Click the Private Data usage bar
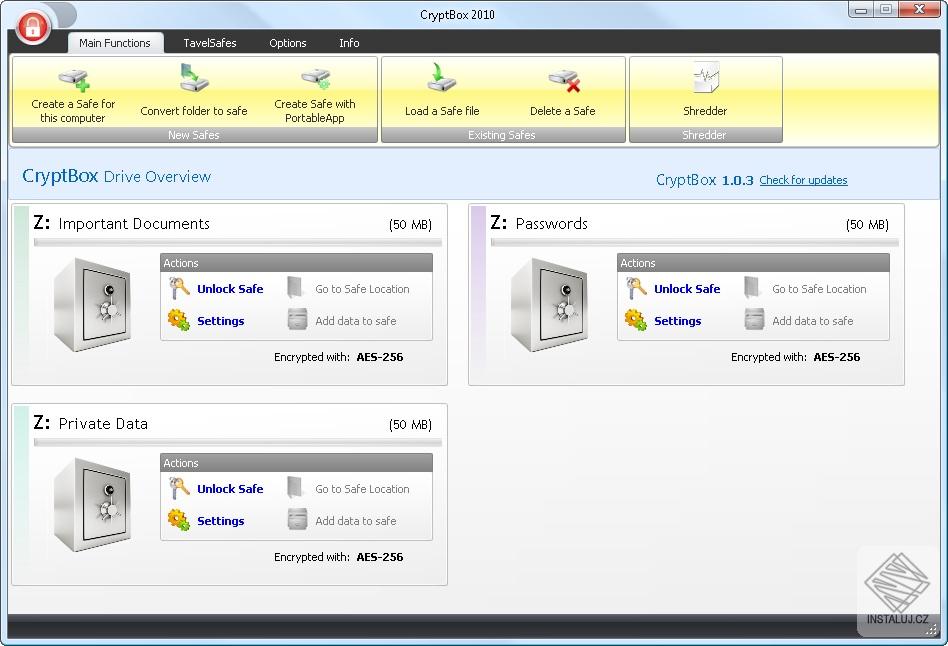Image resolution: width=948 pixels, height=646 pixels. (238, 443)
